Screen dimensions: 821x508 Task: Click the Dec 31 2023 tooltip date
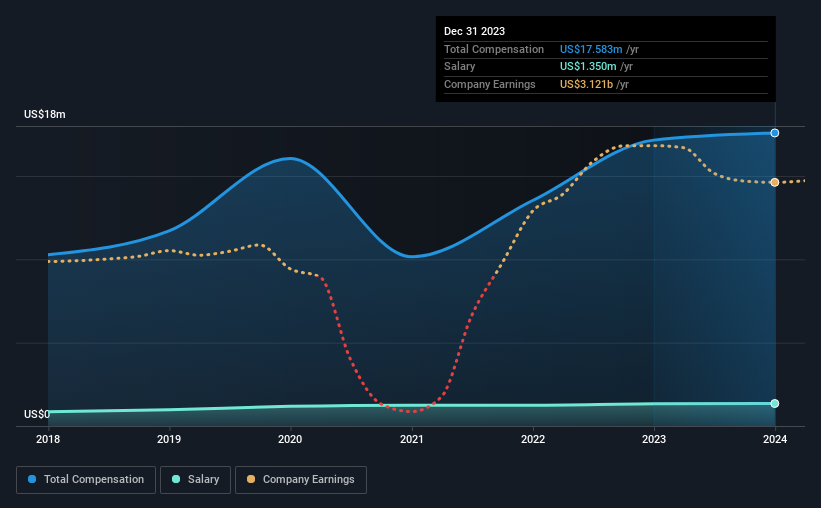(474, 31)
